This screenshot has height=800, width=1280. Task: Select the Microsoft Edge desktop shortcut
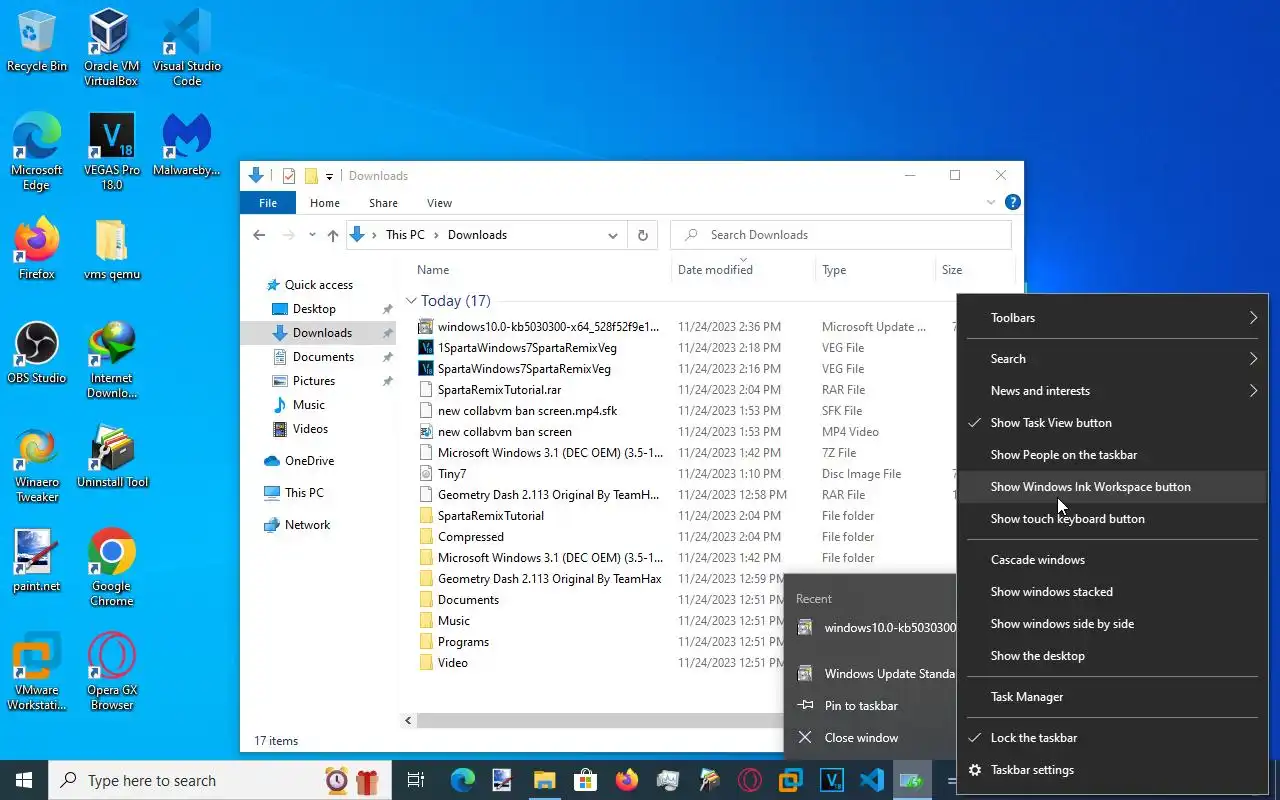37,152
